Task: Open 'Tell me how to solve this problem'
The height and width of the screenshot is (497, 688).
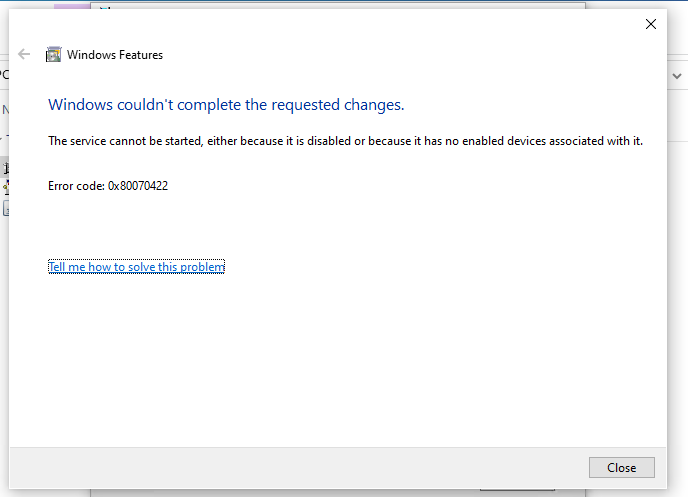Action: (x=136, y=267)
